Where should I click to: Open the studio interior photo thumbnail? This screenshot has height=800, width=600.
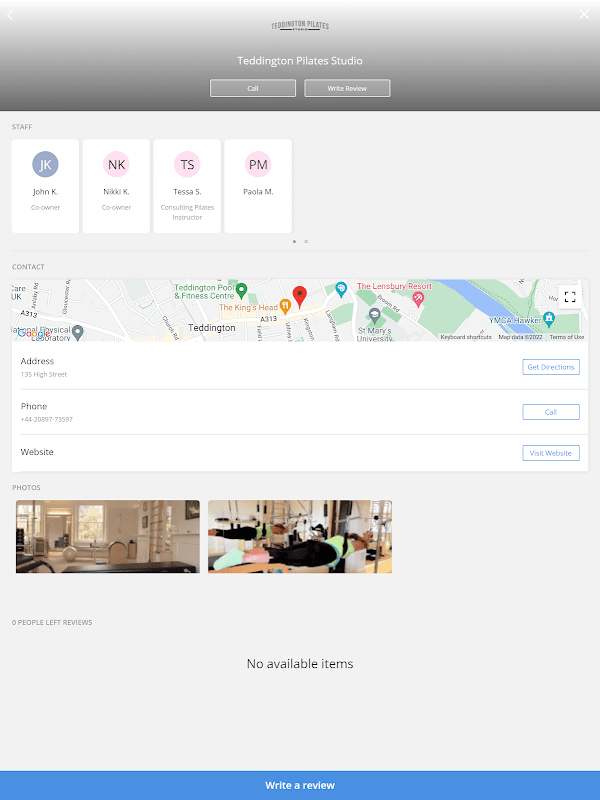click(x=108, y=536)
